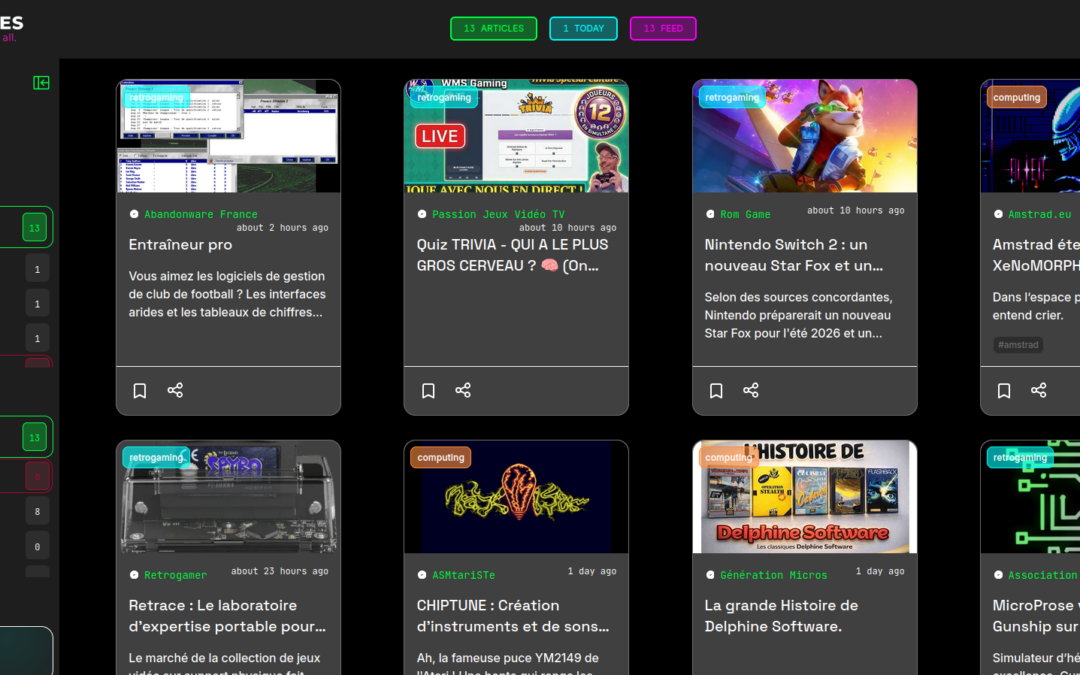Bookmark the "Quiz TRIVIA" article
The image size is (1080, 675).
pyautogui.click(x=428, y=390)
